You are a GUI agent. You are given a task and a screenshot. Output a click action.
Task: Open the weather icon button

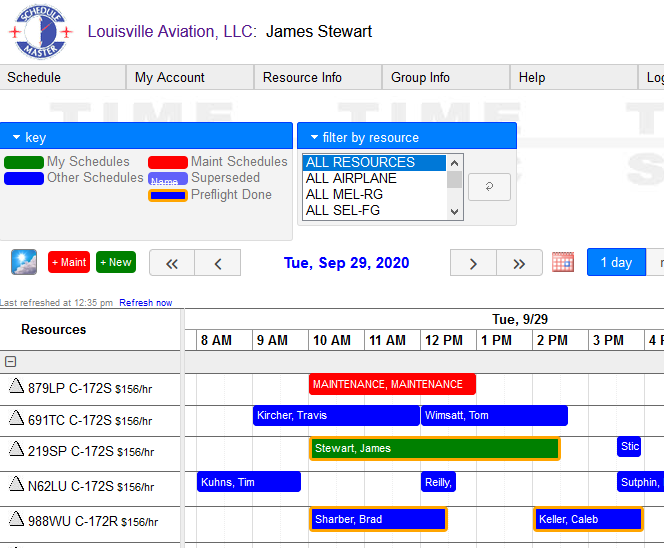(x=24, y=262)
